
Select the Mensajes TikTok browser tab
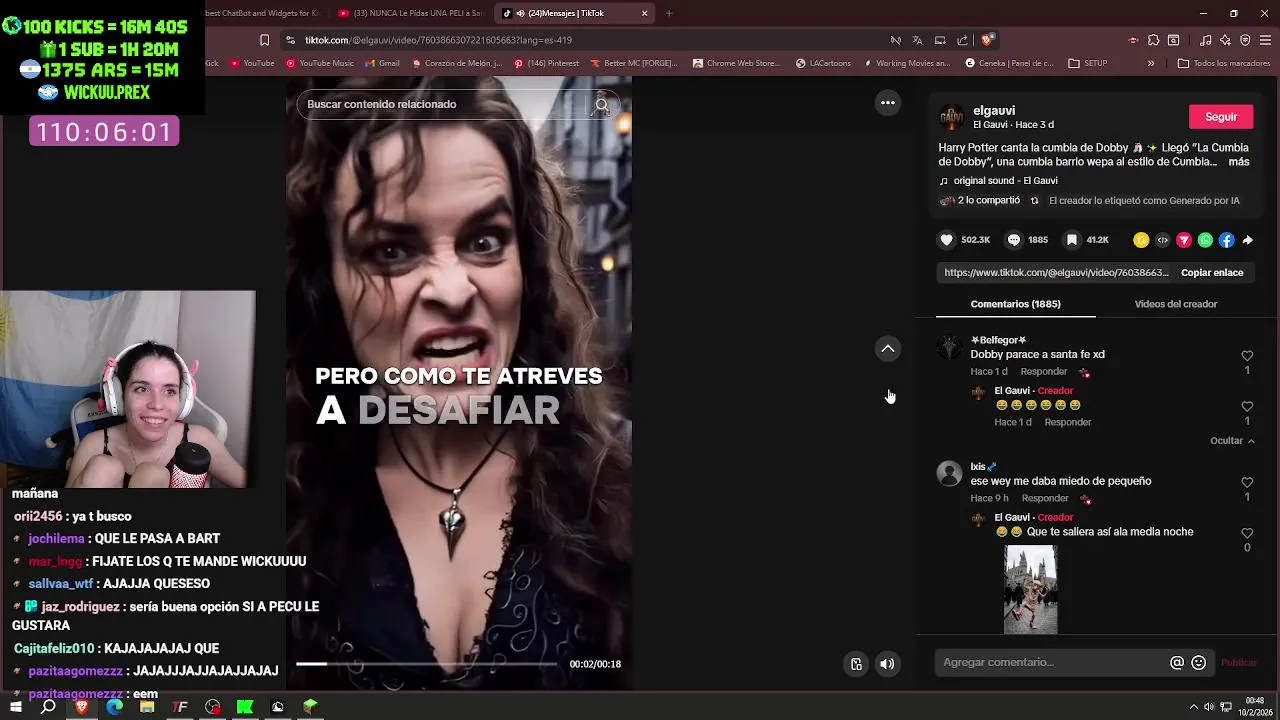coord(575,13)
